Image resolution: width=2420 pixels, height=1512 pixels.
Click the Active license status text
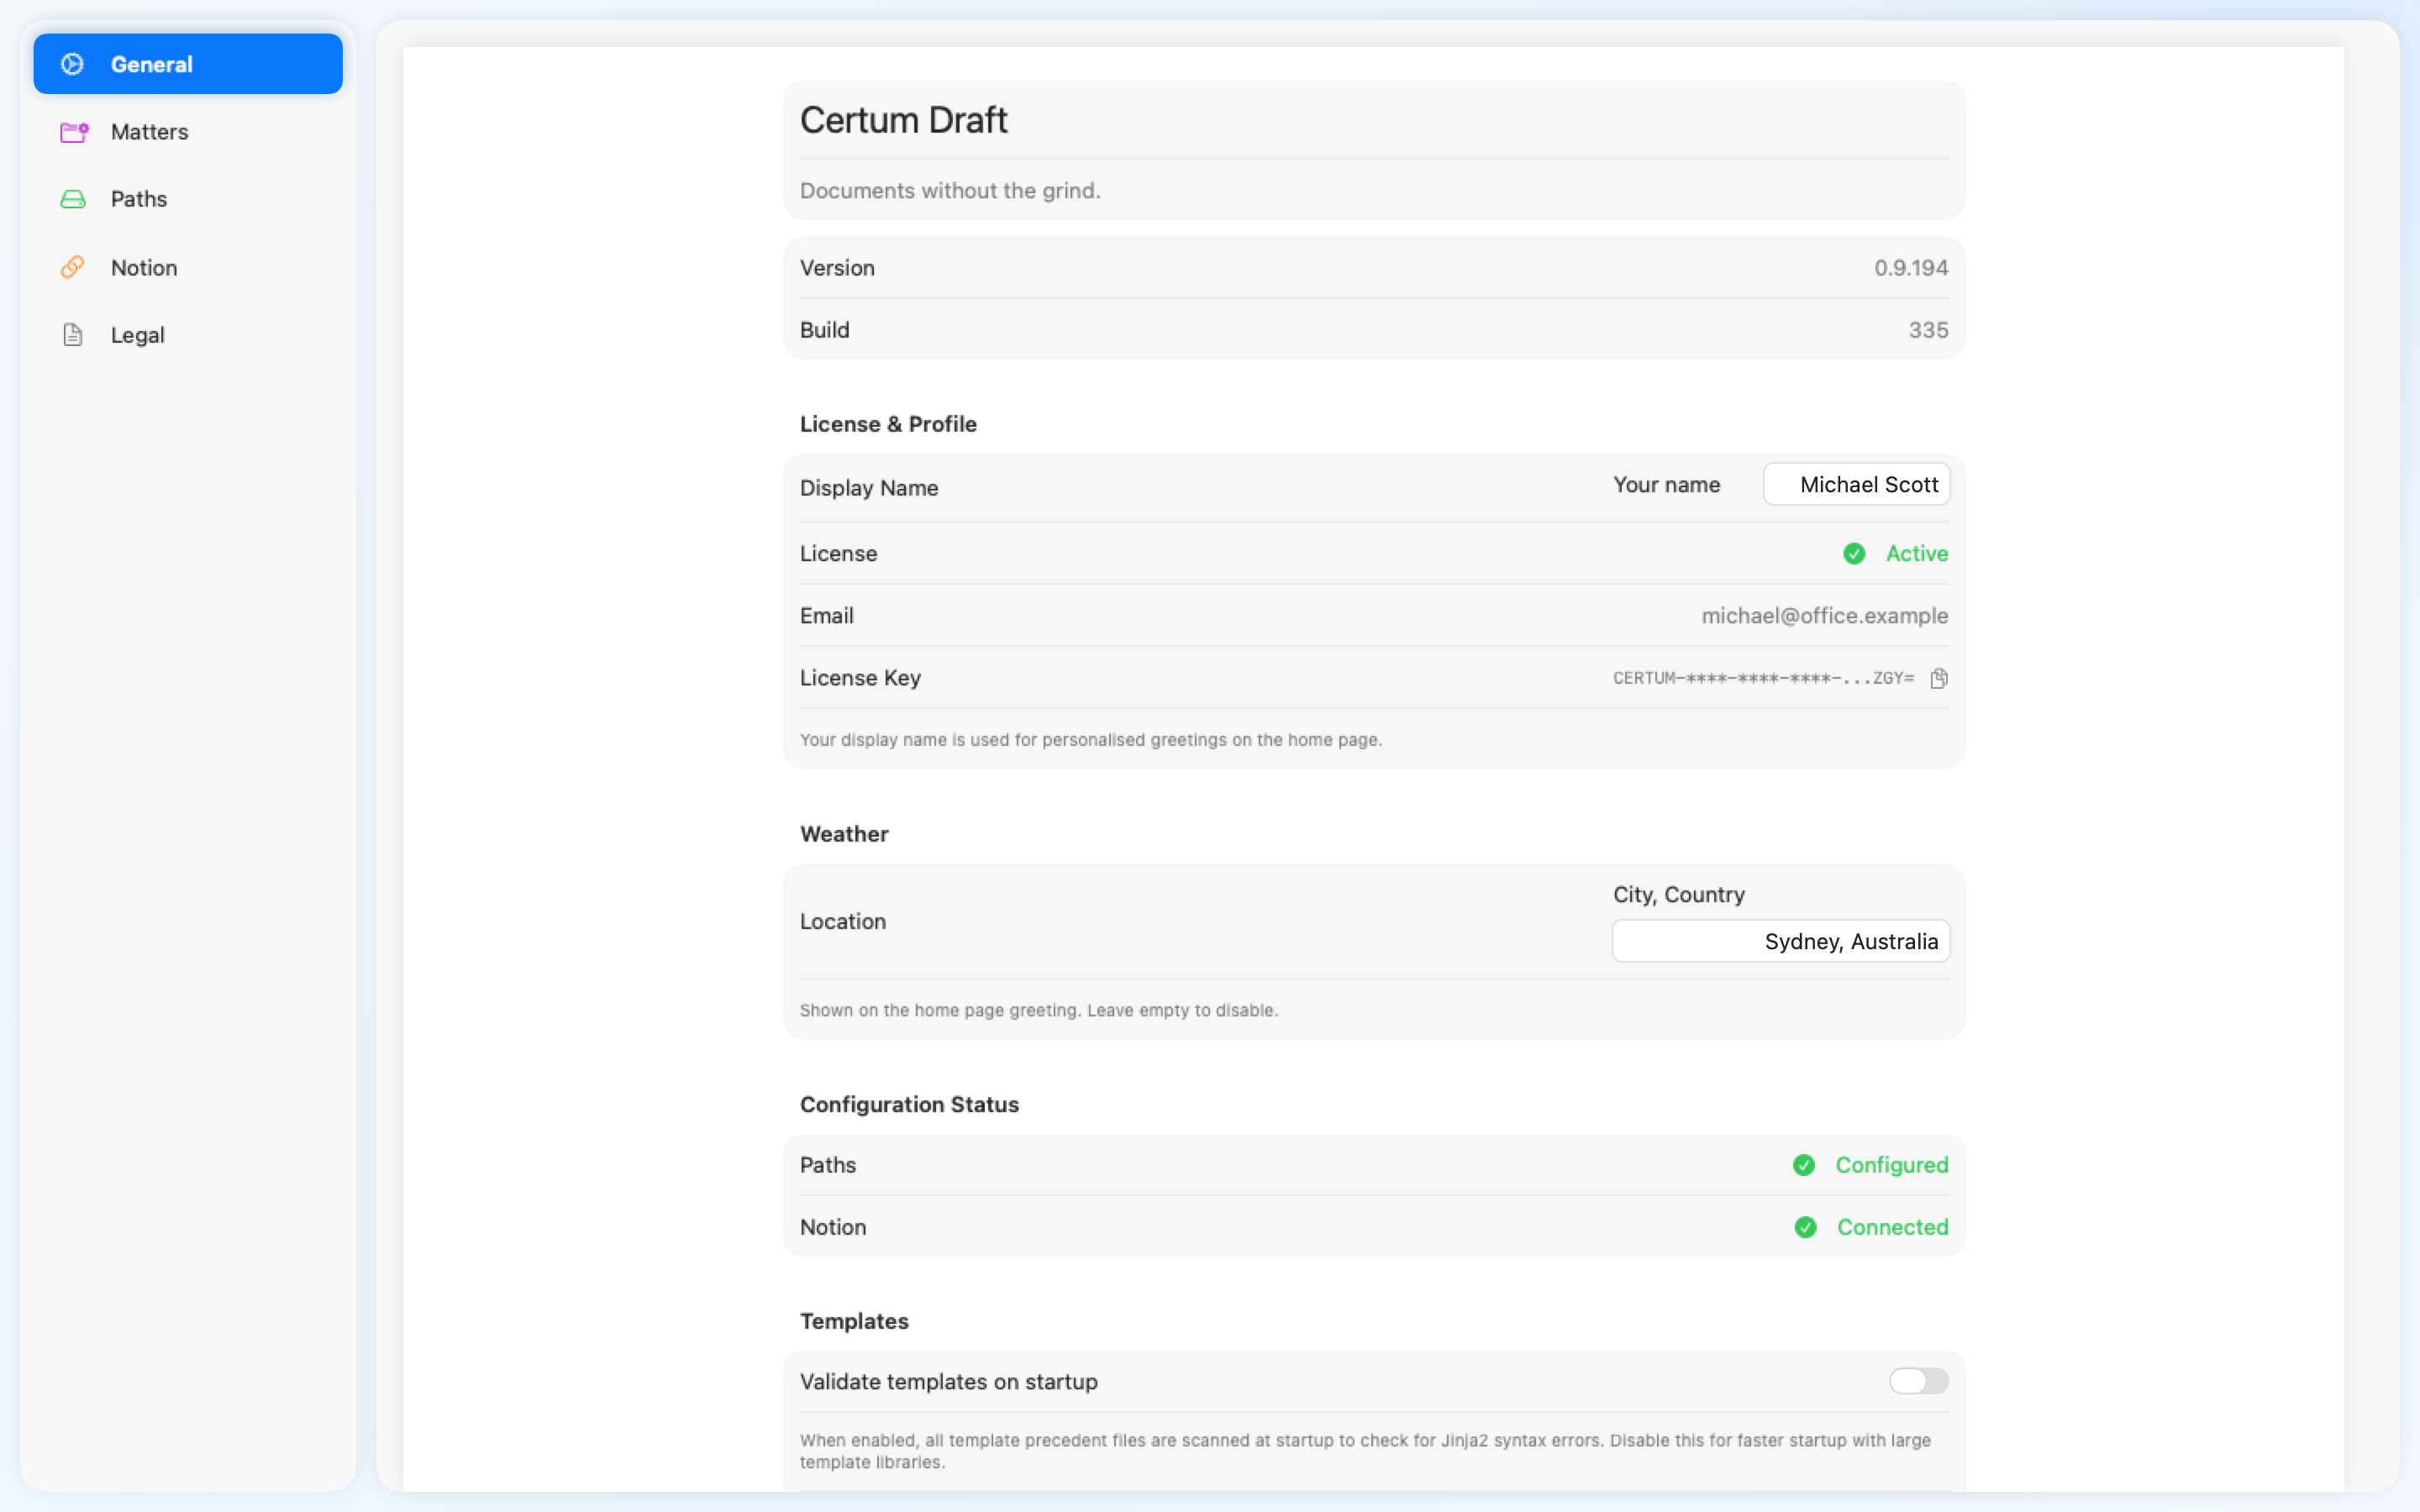click(1917, 554)
